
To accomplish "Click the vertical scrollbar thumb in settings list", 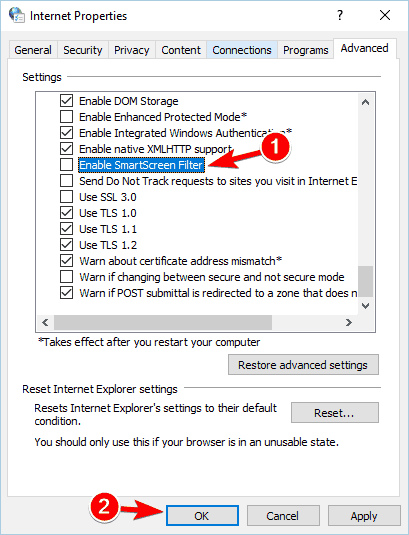I will tap(366, 281).
